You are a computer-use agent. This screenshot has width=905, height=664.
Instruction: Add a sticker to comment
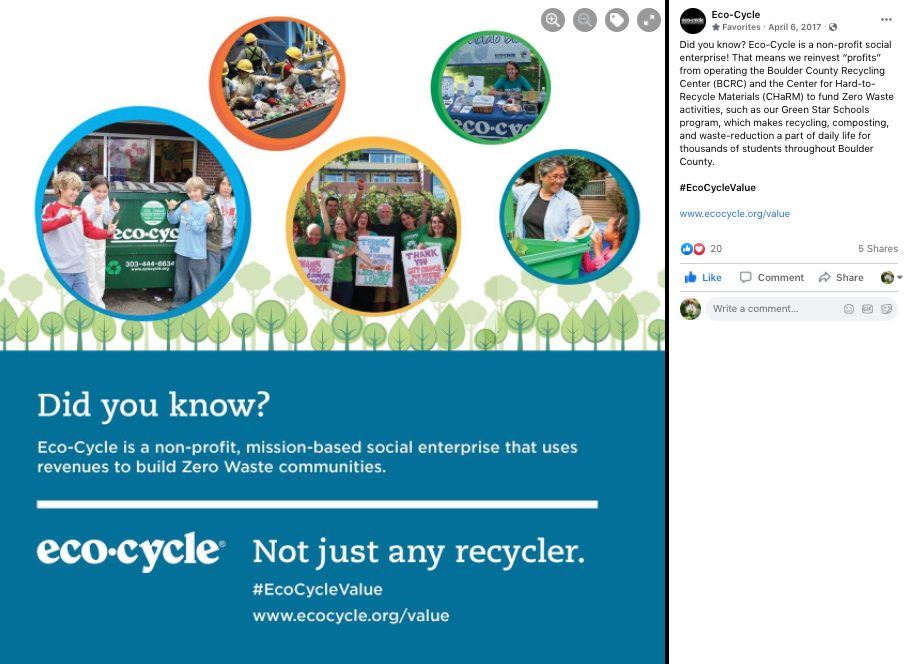click(887, 309)
